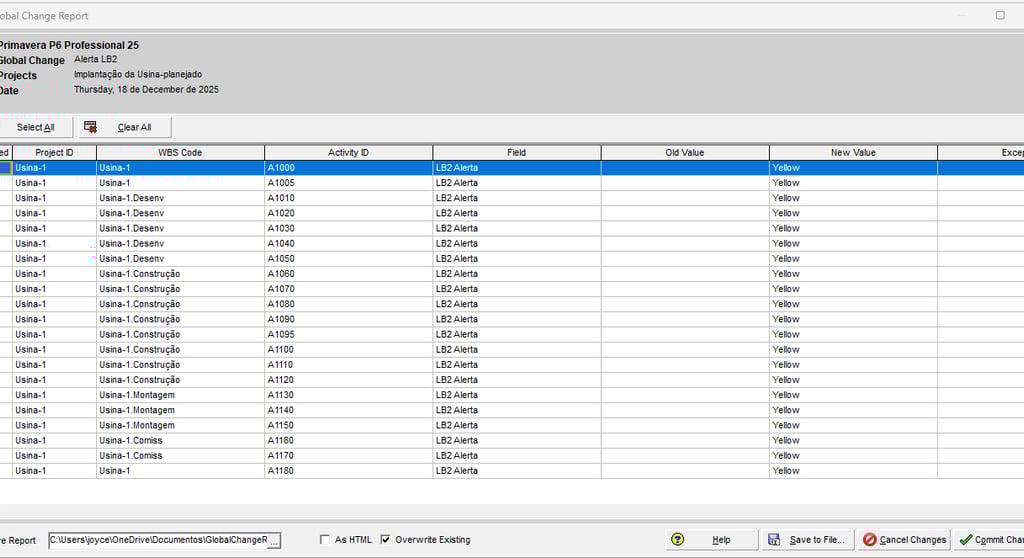Click the Select All button

[36, 127]
